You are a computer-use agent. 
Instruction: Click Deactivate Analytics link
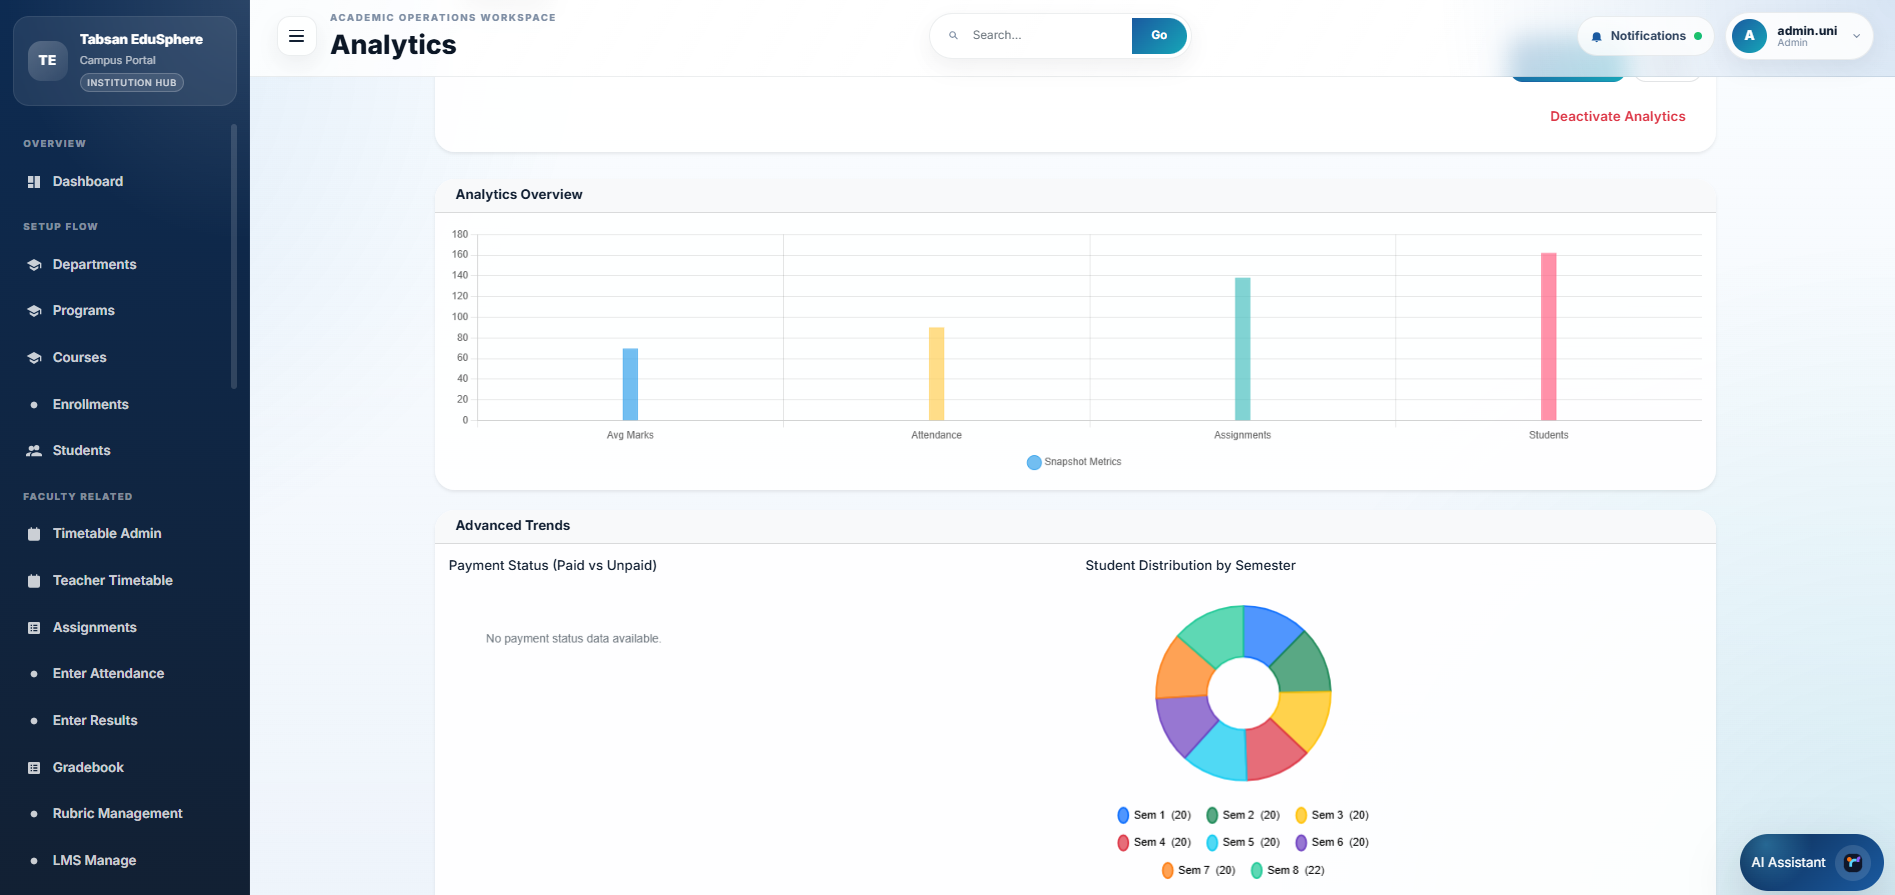(x=1617, y=116)
